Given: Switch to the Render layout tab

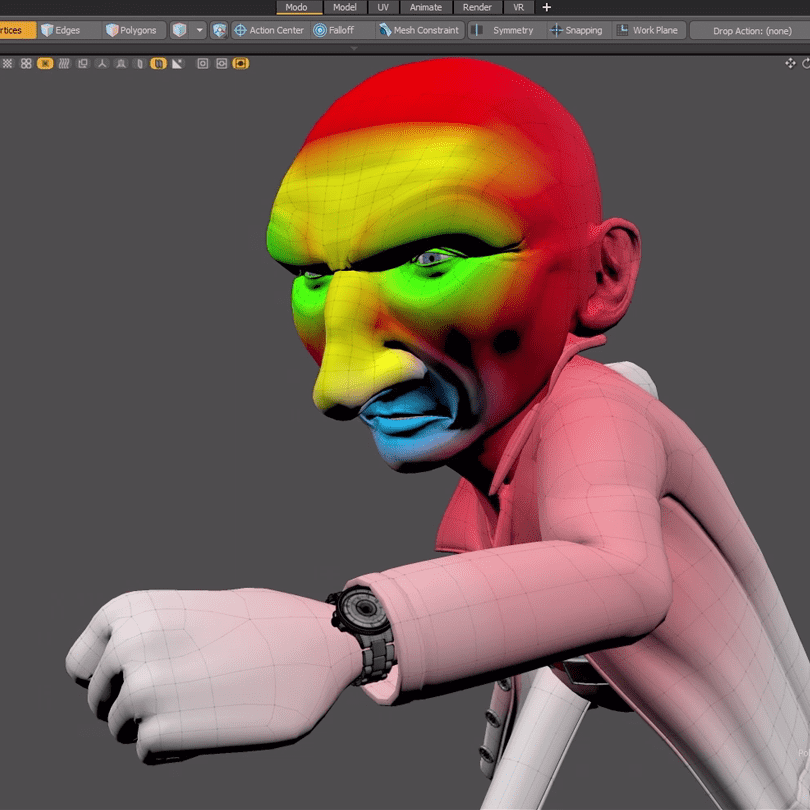Looking at the screenshot, I should (x=477, y=7).
